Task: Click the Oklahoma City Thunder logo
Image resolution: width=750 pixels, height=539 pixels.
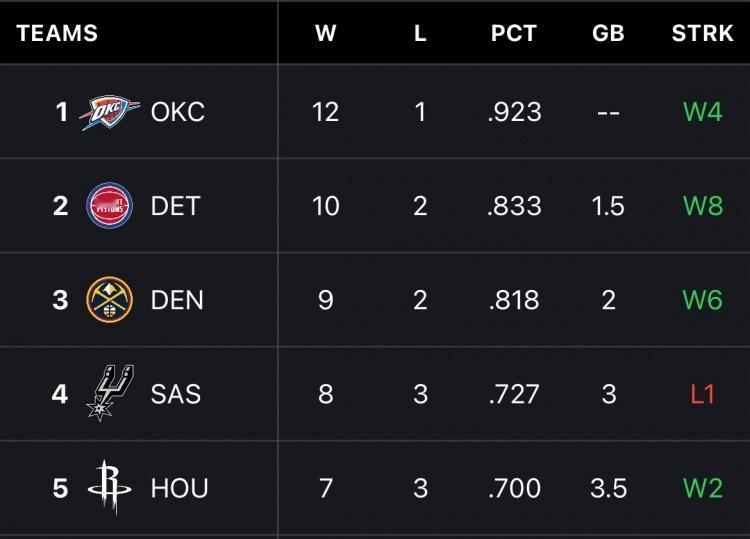Action: click(x=110, y=112)
